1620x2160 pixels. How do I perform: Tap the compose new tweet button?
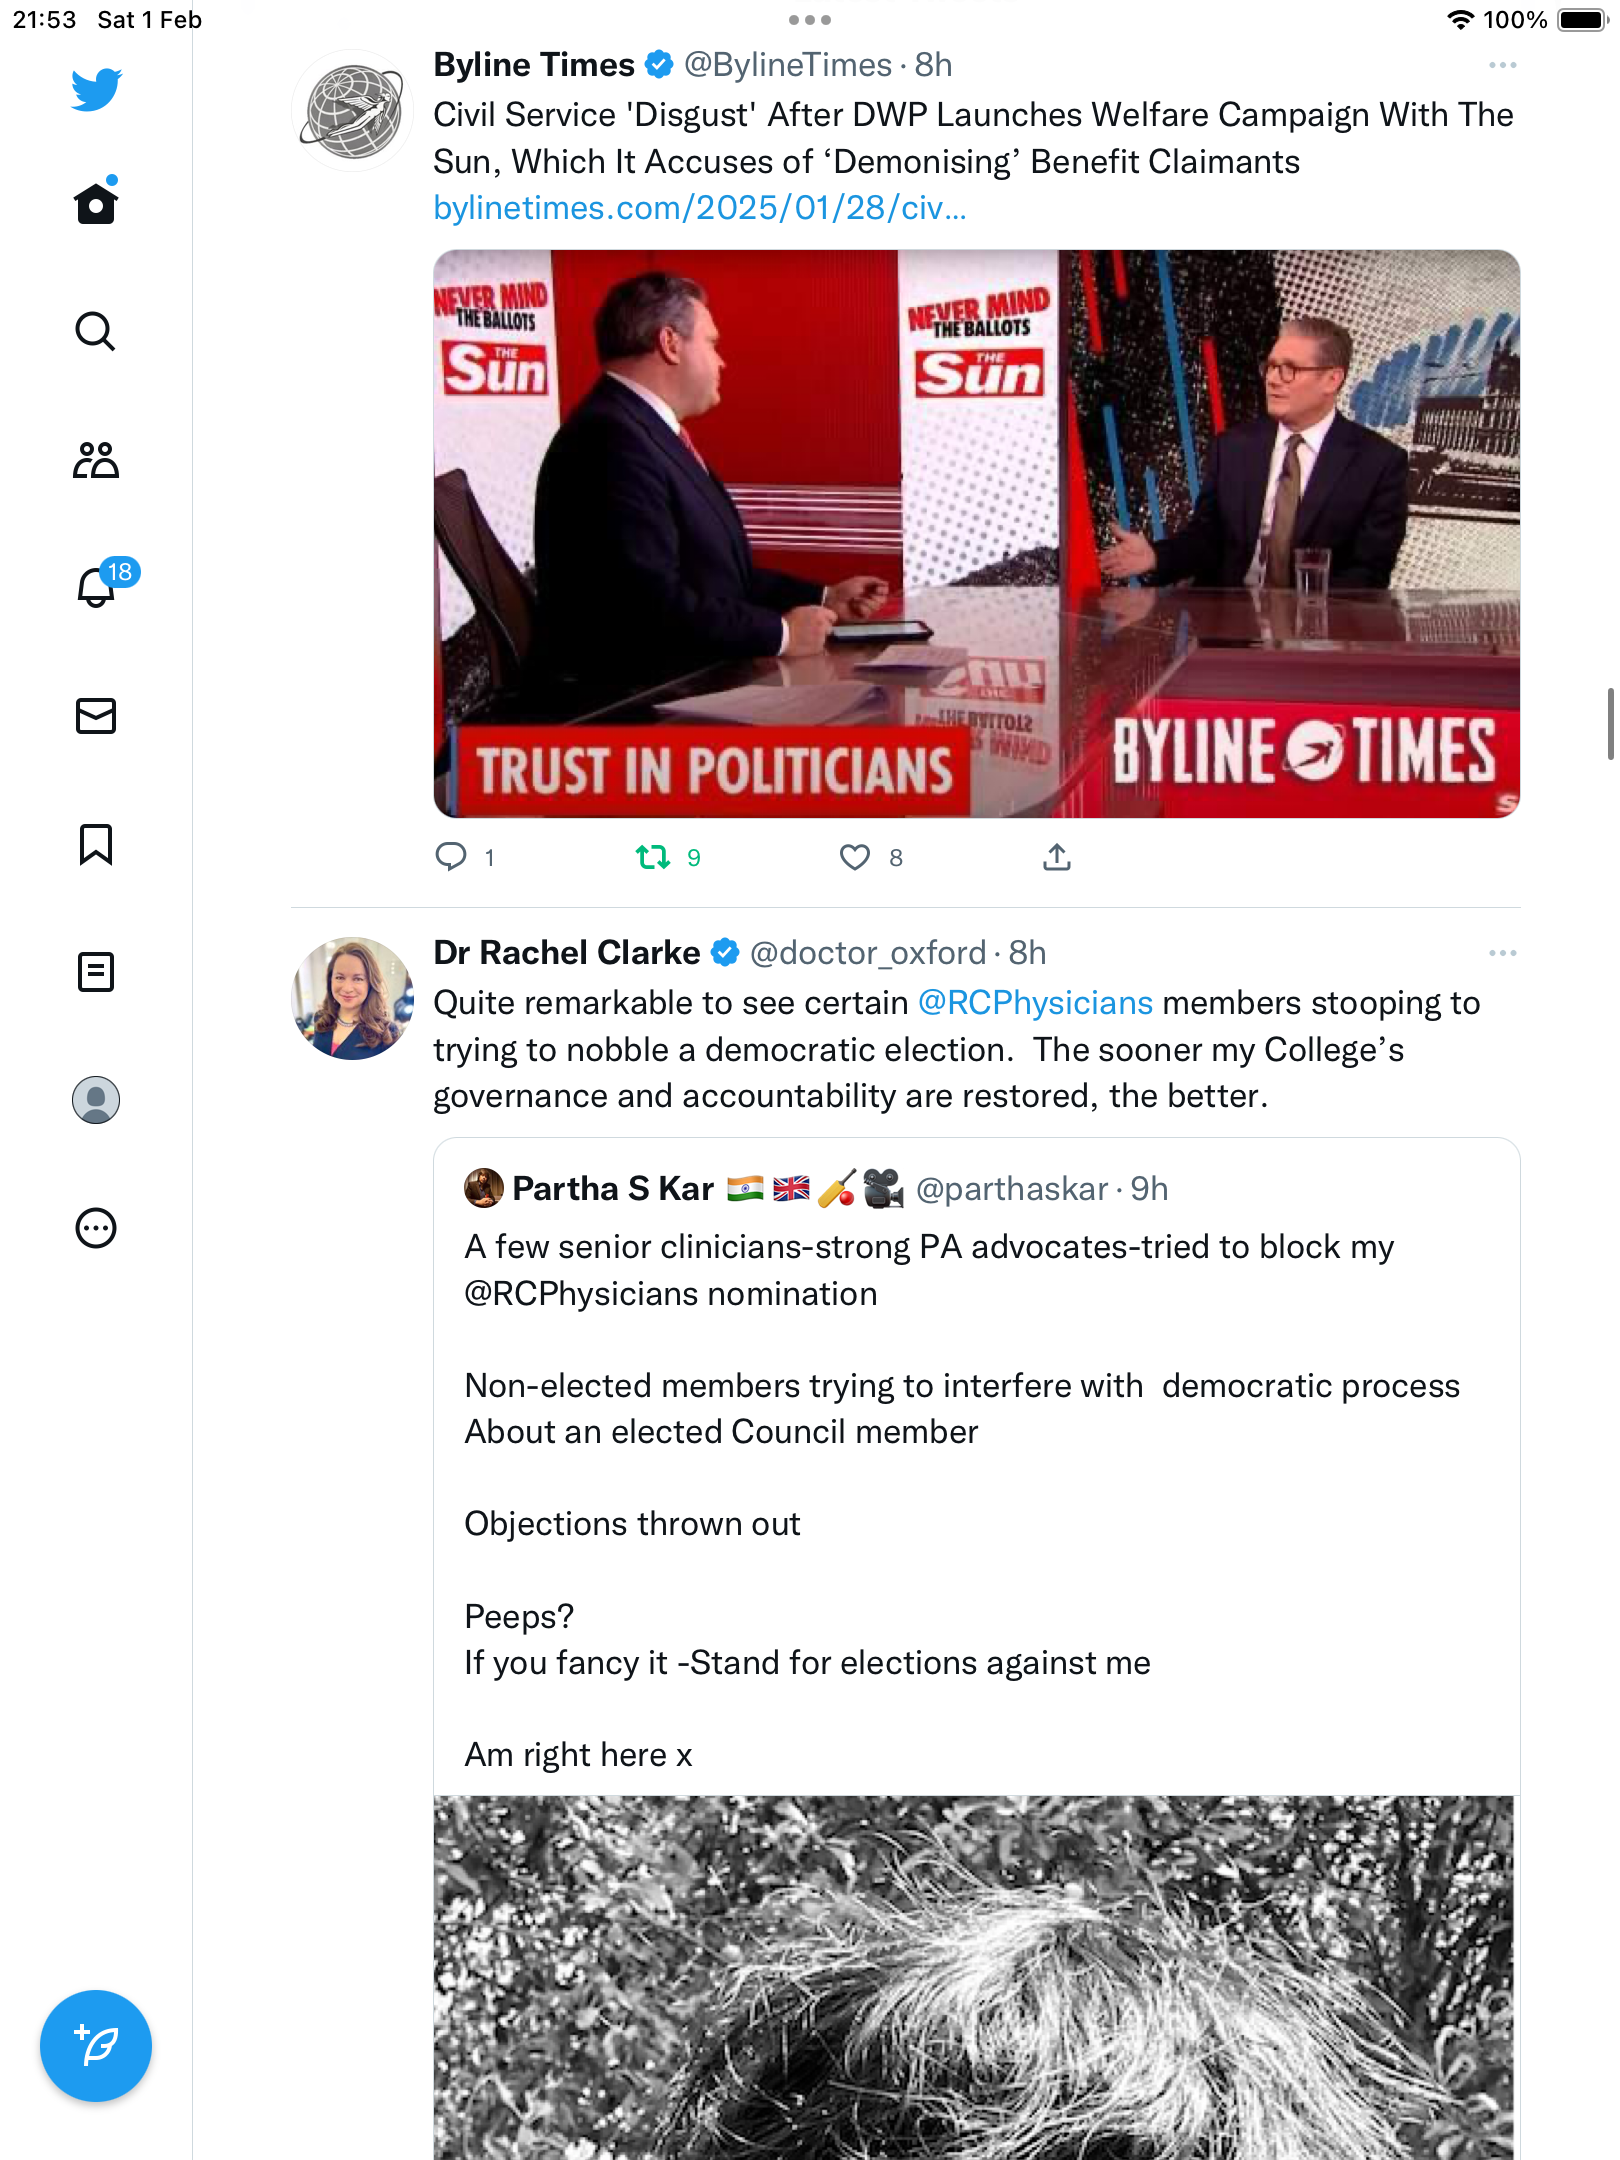[x=96, y=2046]
